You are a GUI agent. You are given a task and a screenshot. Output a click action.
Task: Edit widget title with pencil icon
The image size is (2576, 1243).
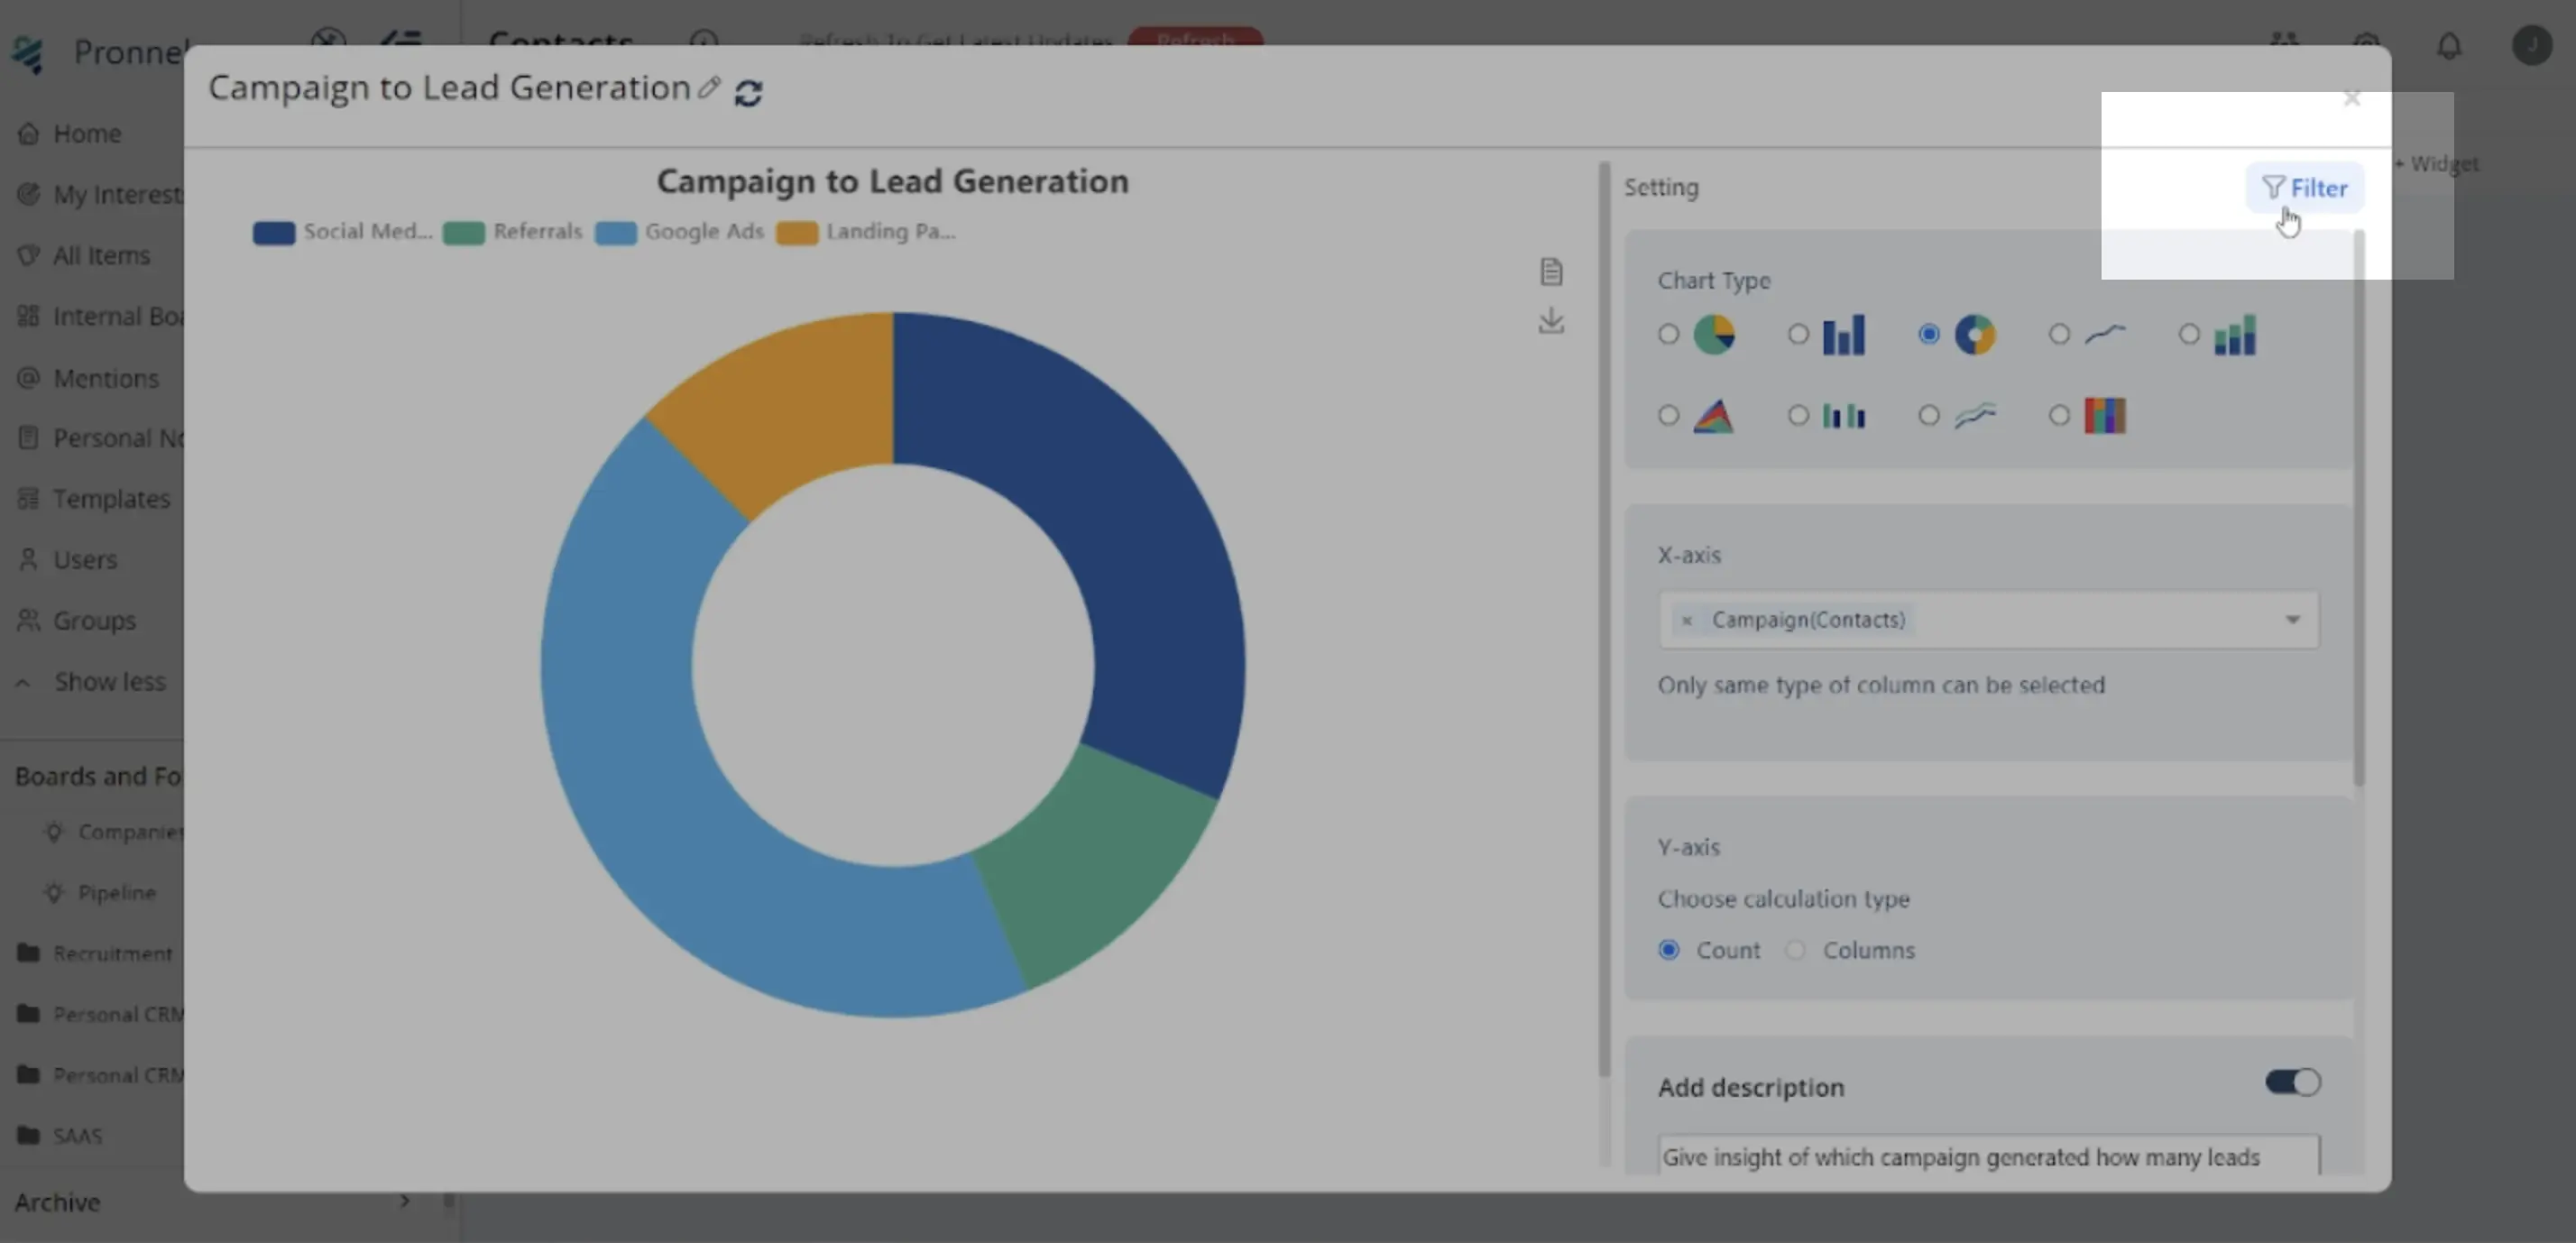click(x=709, y=88)
